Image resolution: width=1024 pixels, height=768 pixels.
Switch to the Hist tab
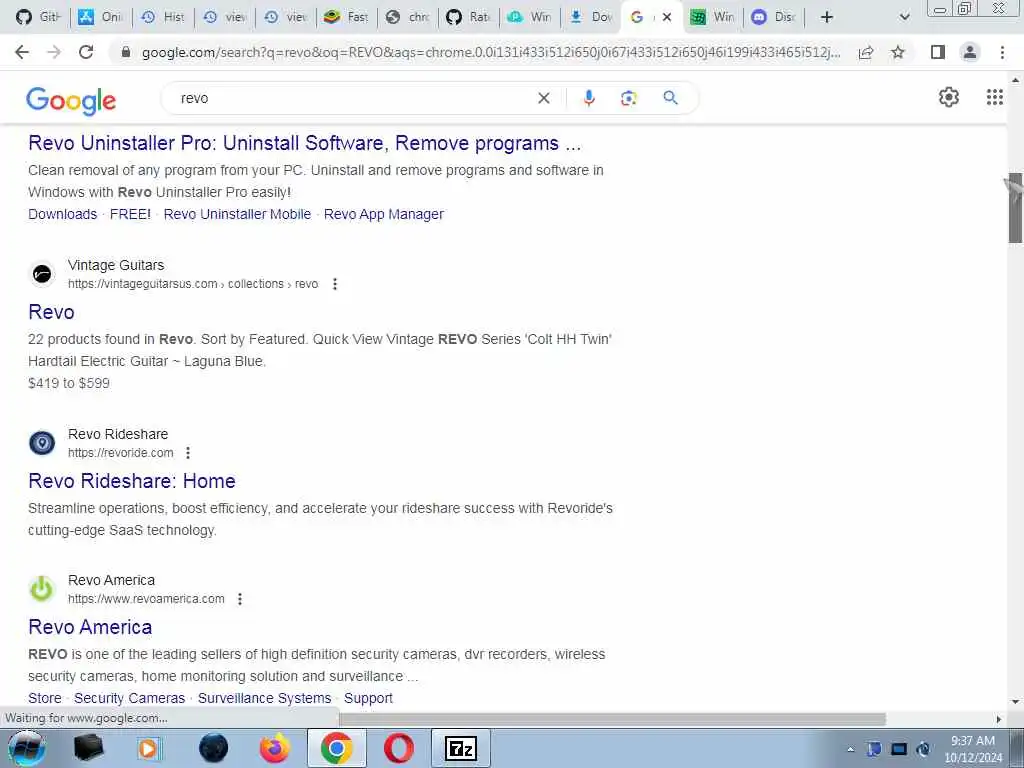(x=163, y=17)
